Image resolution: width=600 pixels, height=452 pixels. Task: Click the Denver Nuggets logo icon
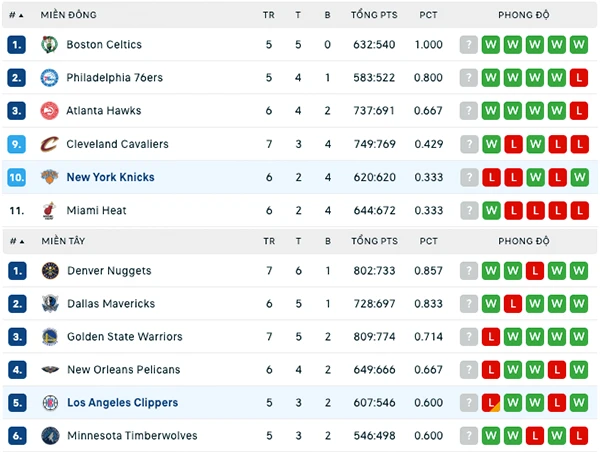[x=50, y=271]
